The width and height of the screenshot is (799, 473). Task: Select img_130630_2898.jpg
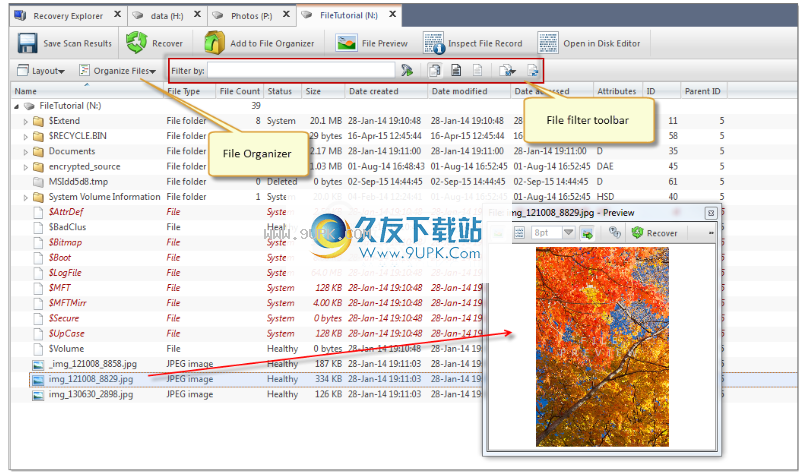click(x=91, y=395)
